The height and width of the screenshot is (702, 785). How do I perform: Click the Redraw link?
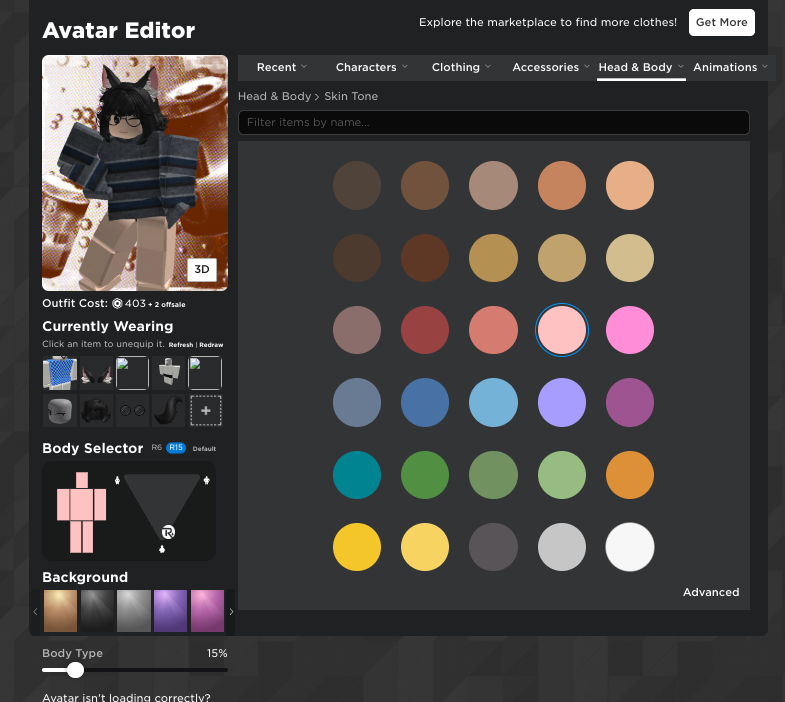pyautogui.click(x=211, y=345)
